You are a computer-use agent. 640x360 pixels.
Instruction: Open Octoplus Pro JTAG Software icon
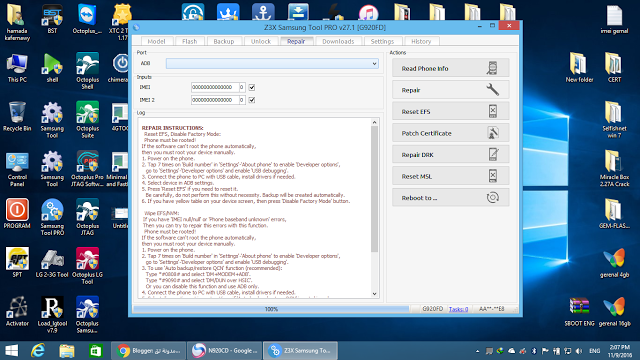click(87, 169)
